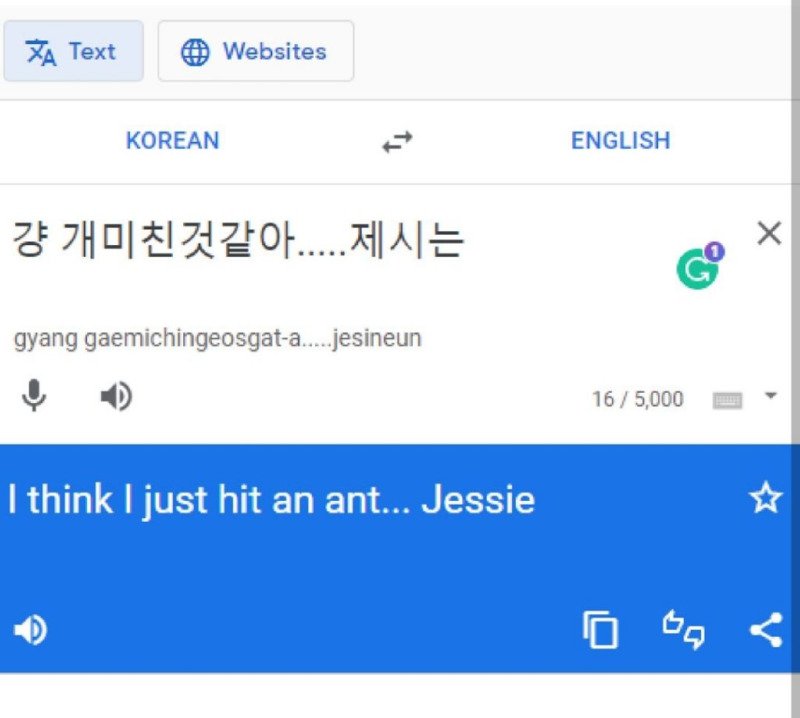The width and height of the screenshot is (800, 718).
Task: Toggle the on-screen keyboard input tool
Action: [x=727, y=400]
